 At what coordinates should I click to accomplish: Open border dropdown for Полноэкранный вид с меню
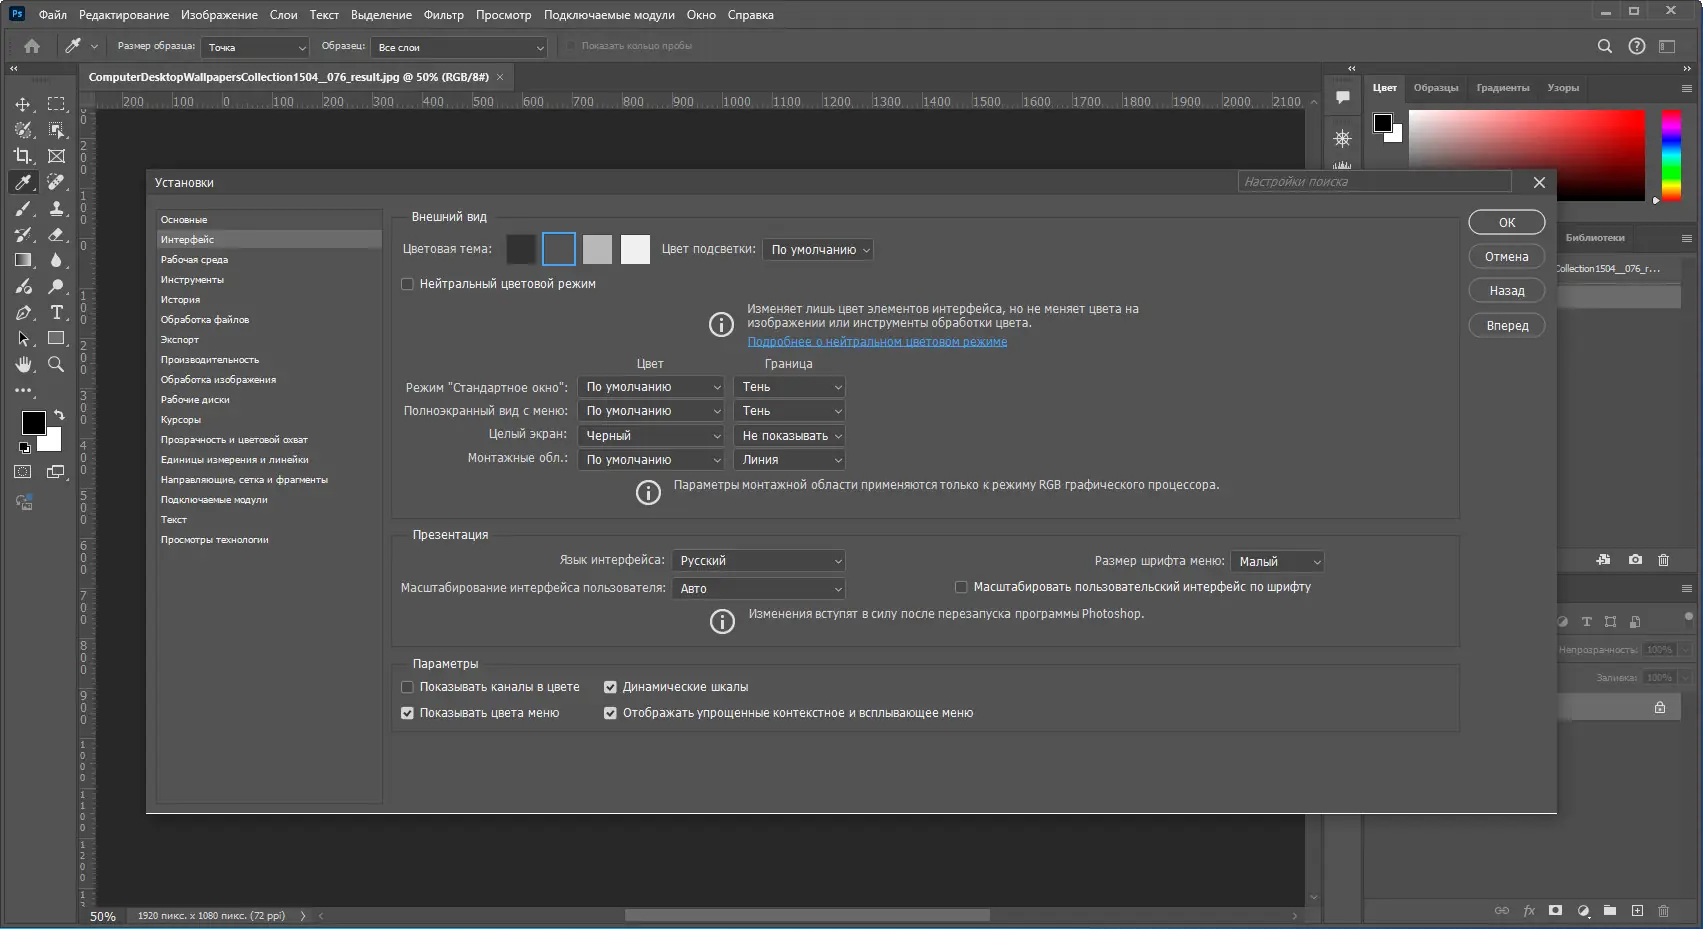click(x=790, y=411)
